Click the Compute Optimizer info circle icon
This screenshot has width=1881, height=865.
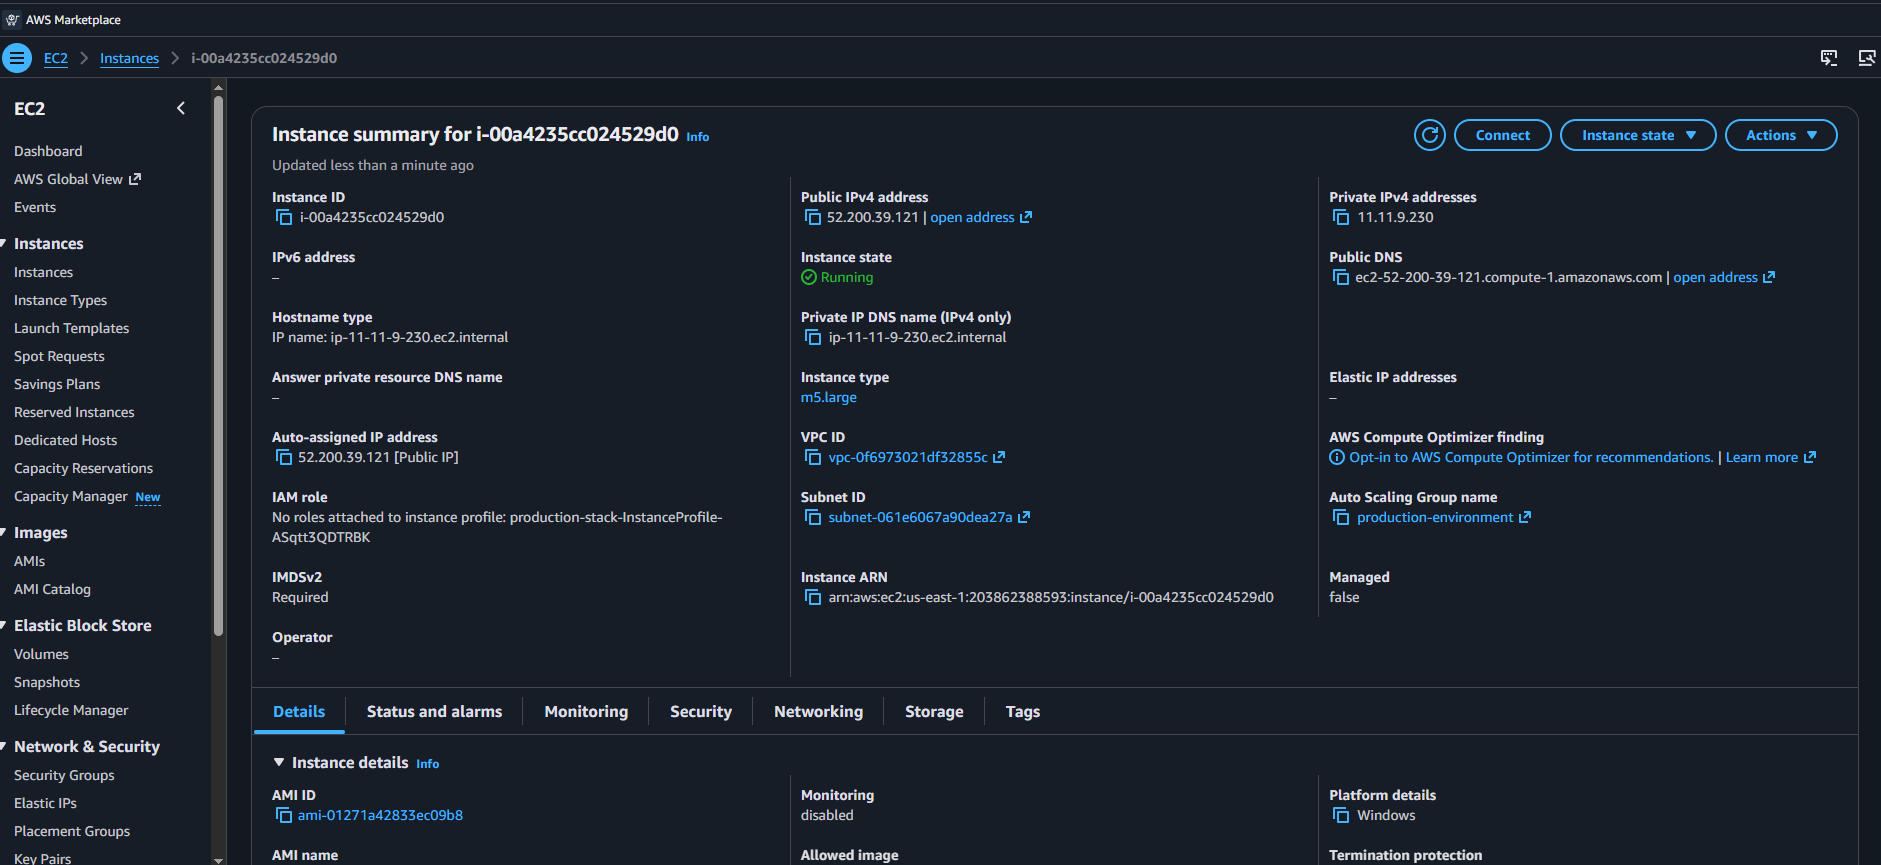click(x=1337, y=457)
